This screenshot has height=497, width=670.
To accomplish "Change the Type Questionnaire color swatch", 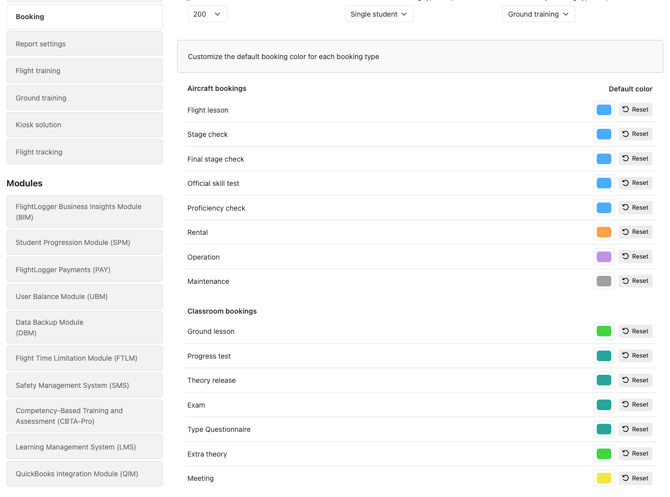I will (604, 429).
